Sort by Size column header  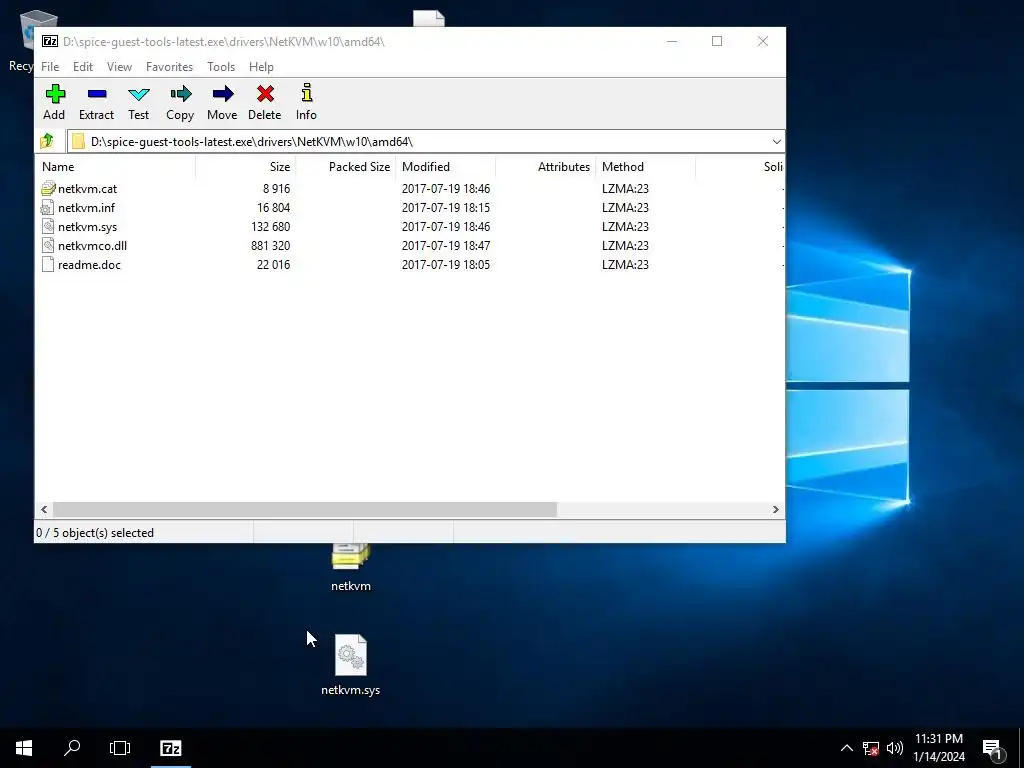coord(246,167)
